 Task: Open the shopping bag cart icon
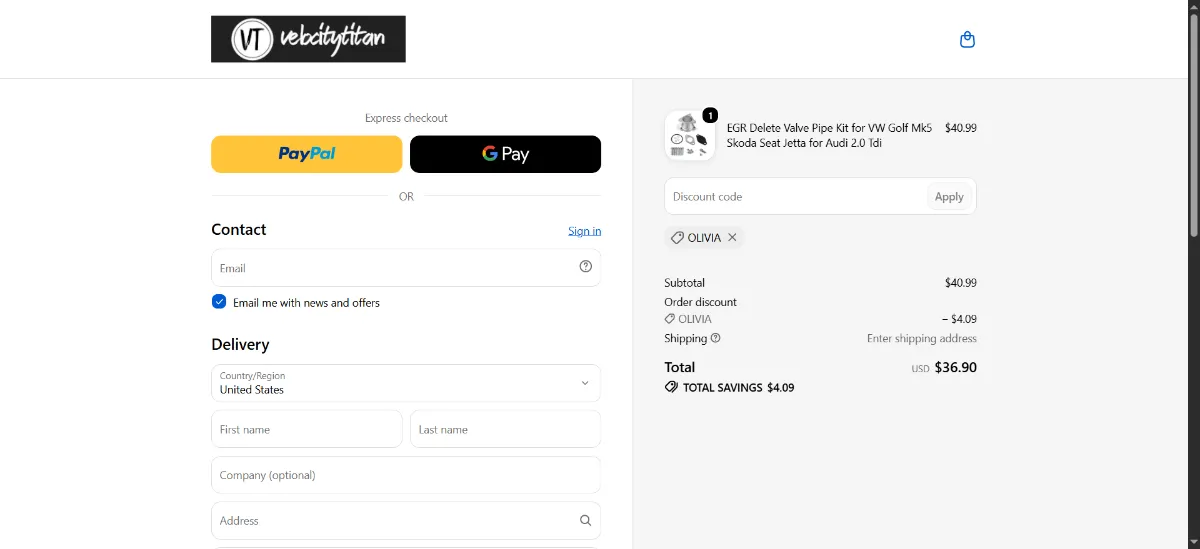[967, 40]
